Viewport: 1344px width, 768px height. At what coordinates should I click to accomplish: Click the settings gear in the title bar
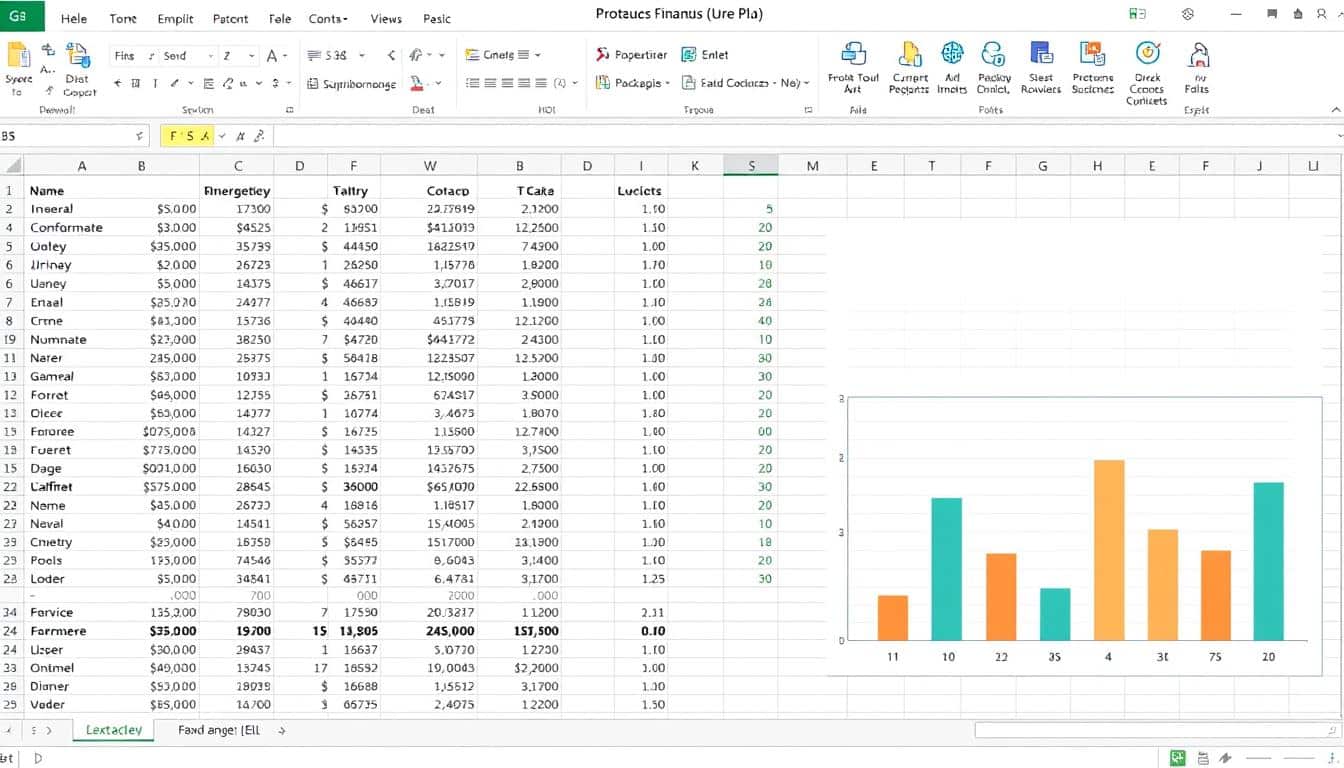[1188, 15]
